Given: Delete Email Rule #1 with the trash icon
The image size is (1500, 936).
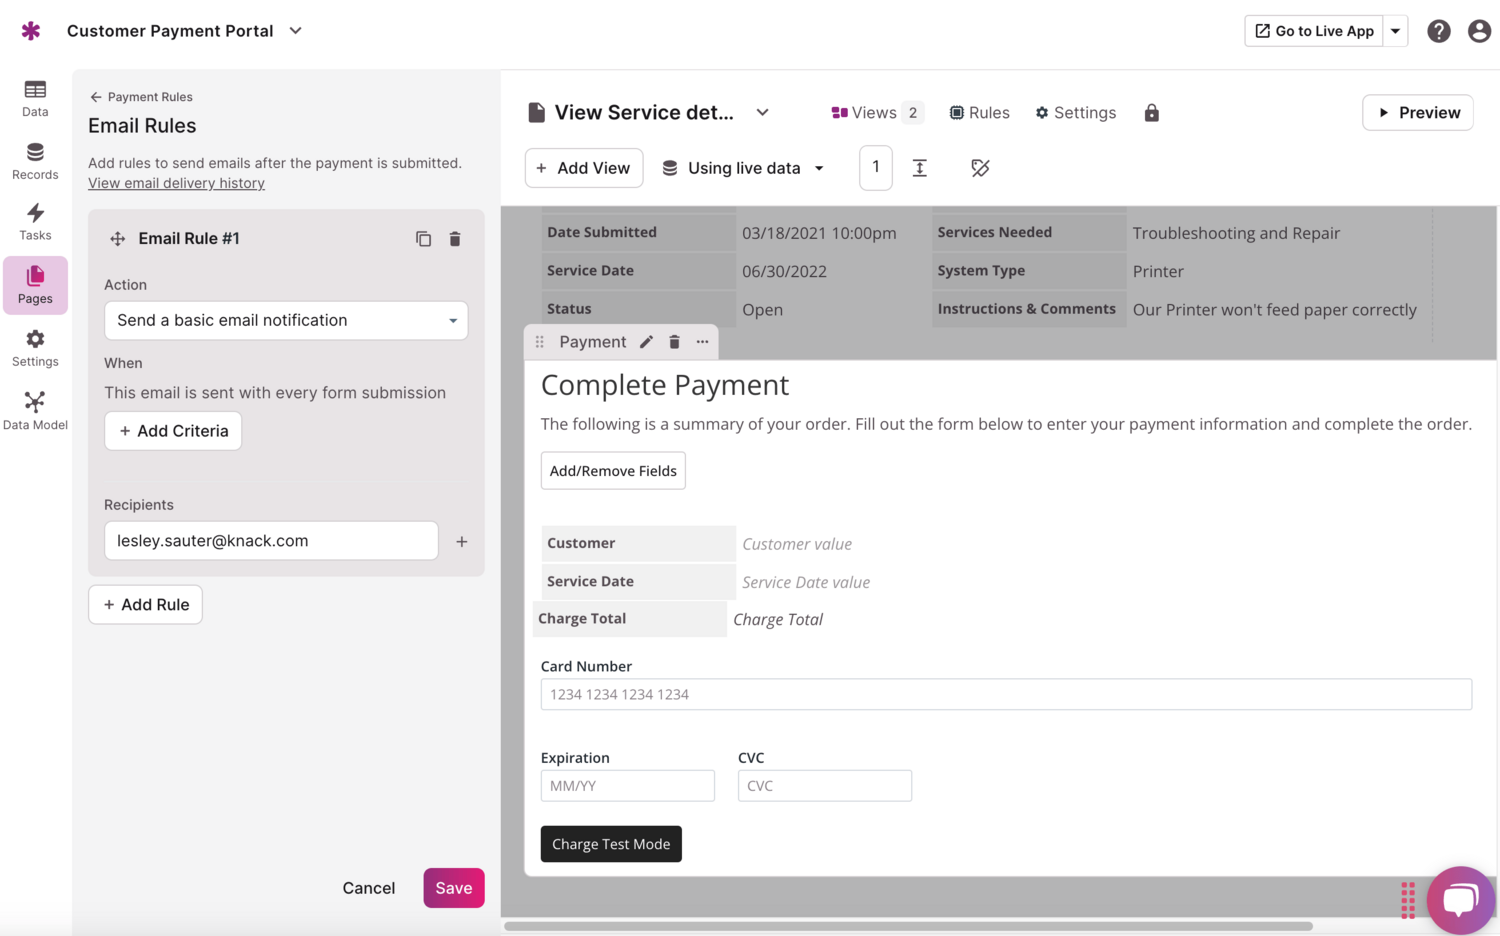Looking at the screenshot, I should click(x=455, y=238).
